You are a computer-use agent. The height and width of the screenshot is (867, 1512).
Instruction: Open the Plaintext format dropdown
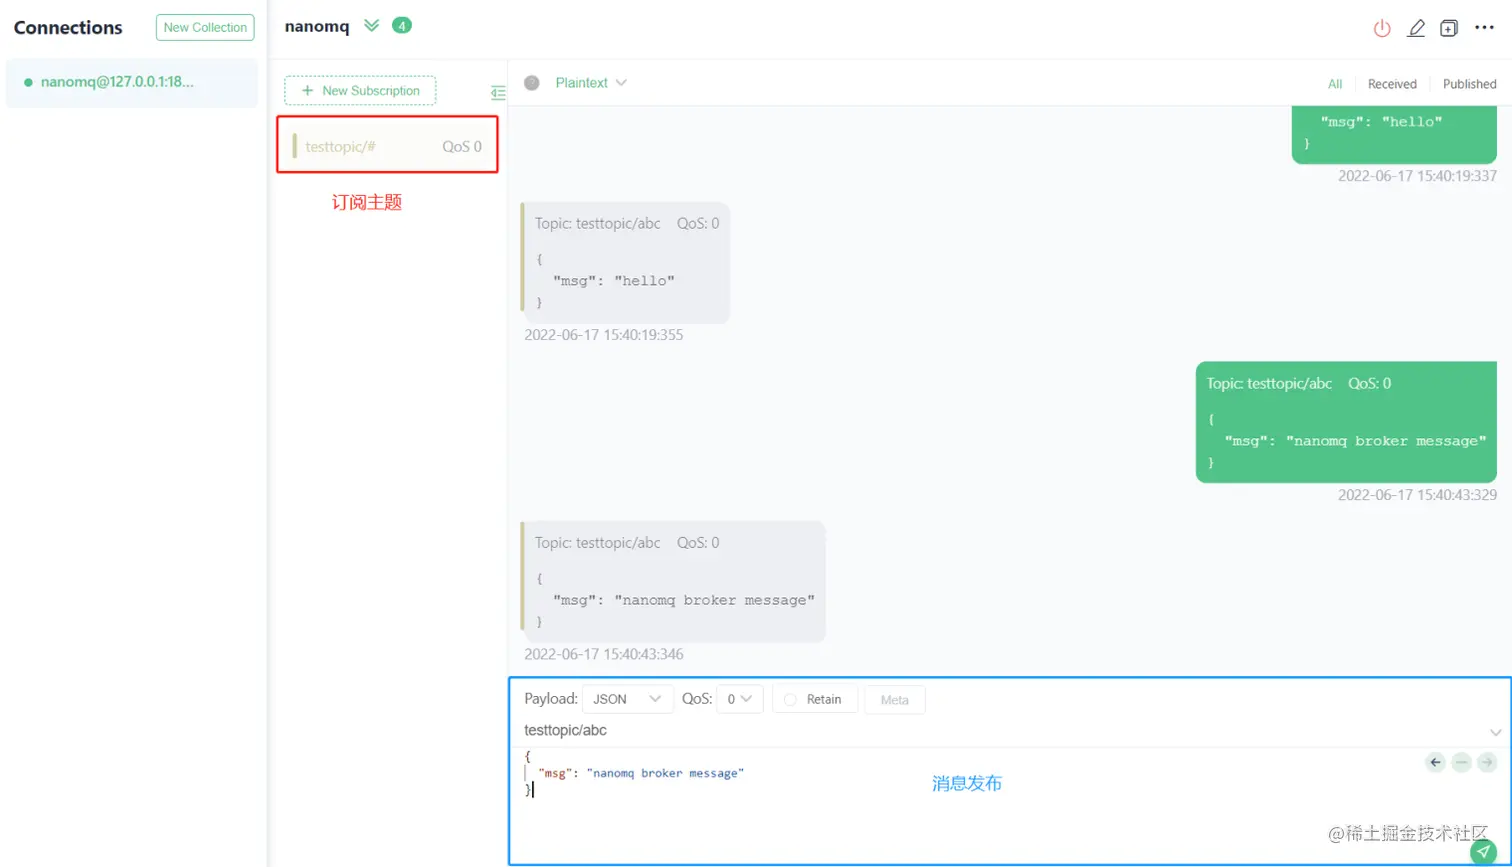(591, 83)
